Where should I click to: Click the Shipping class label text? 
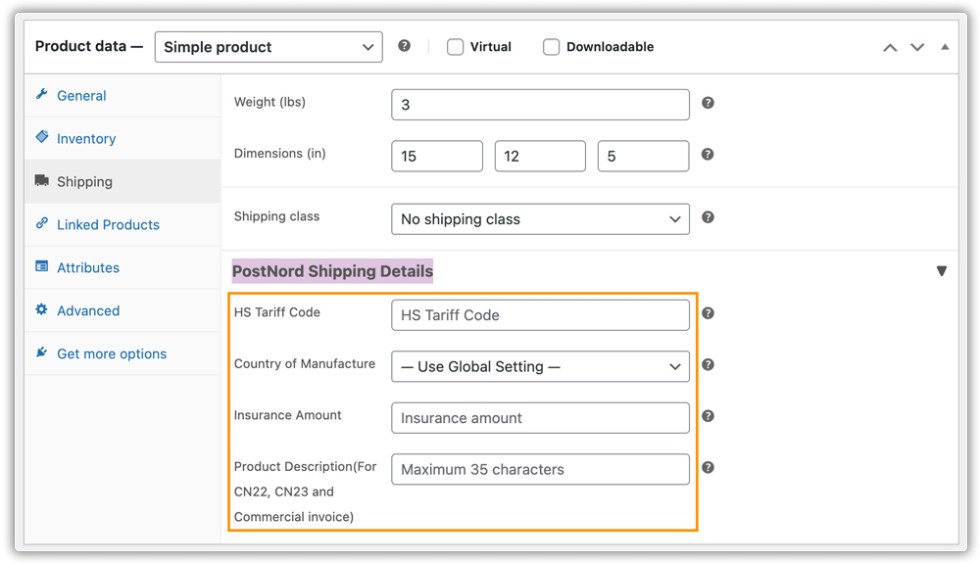(x=276, y=216)
